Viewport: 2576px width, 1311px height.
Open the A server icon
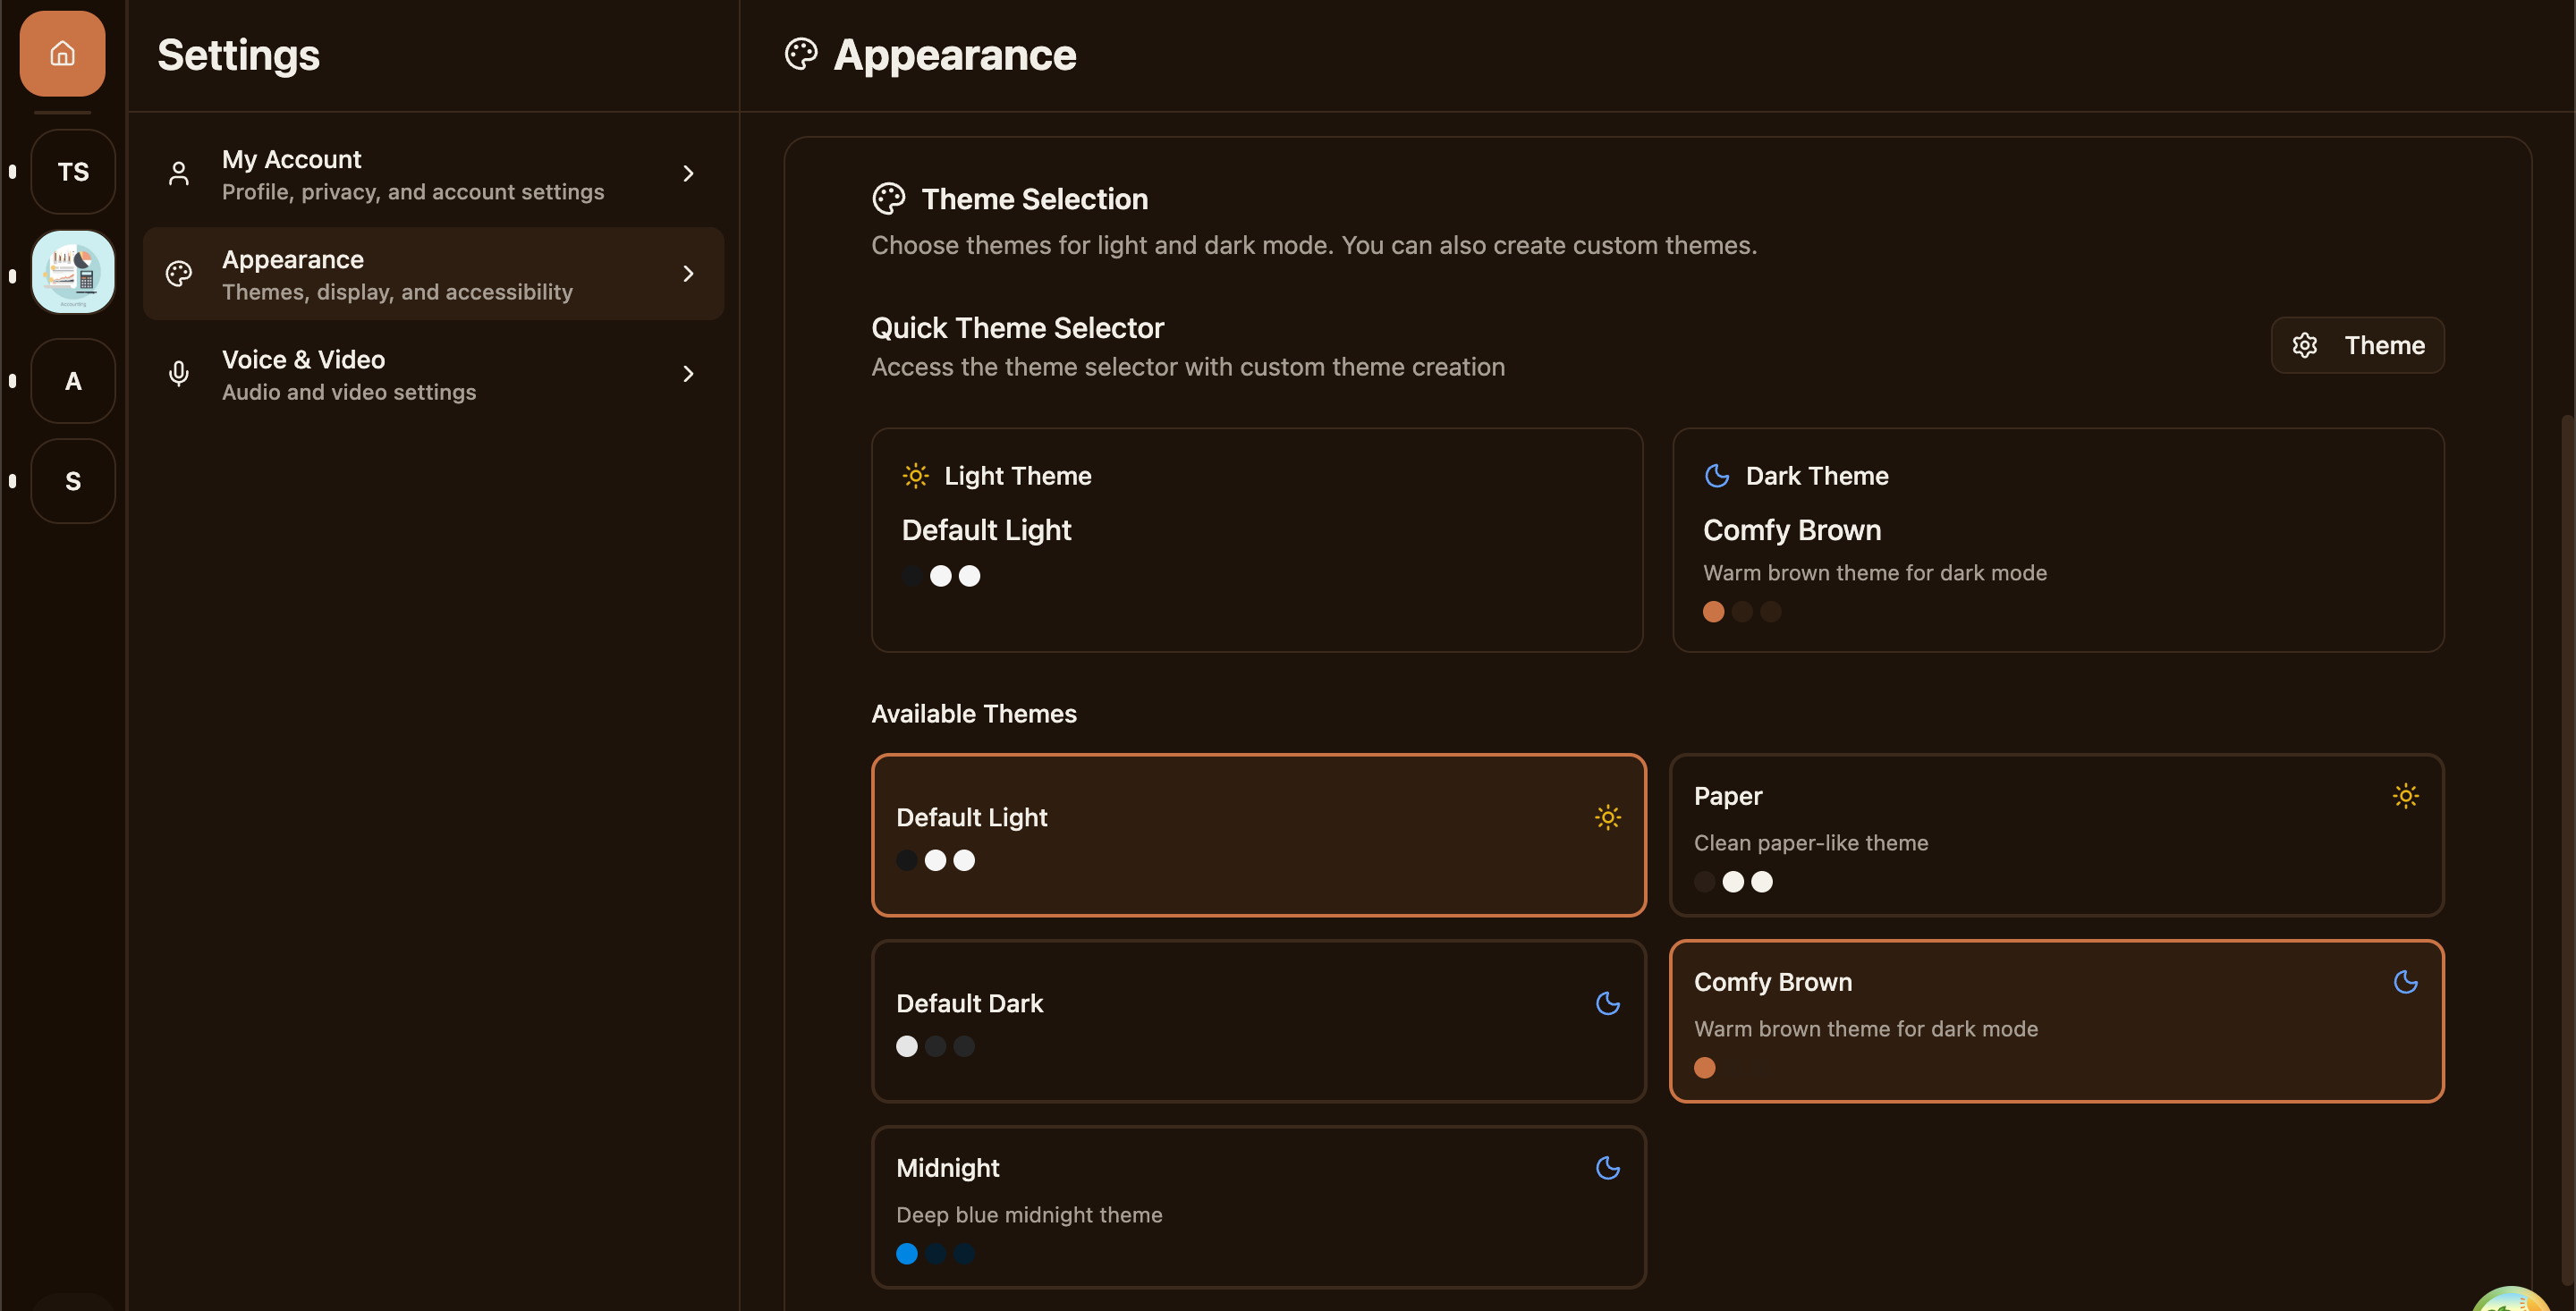click(73, 381)
